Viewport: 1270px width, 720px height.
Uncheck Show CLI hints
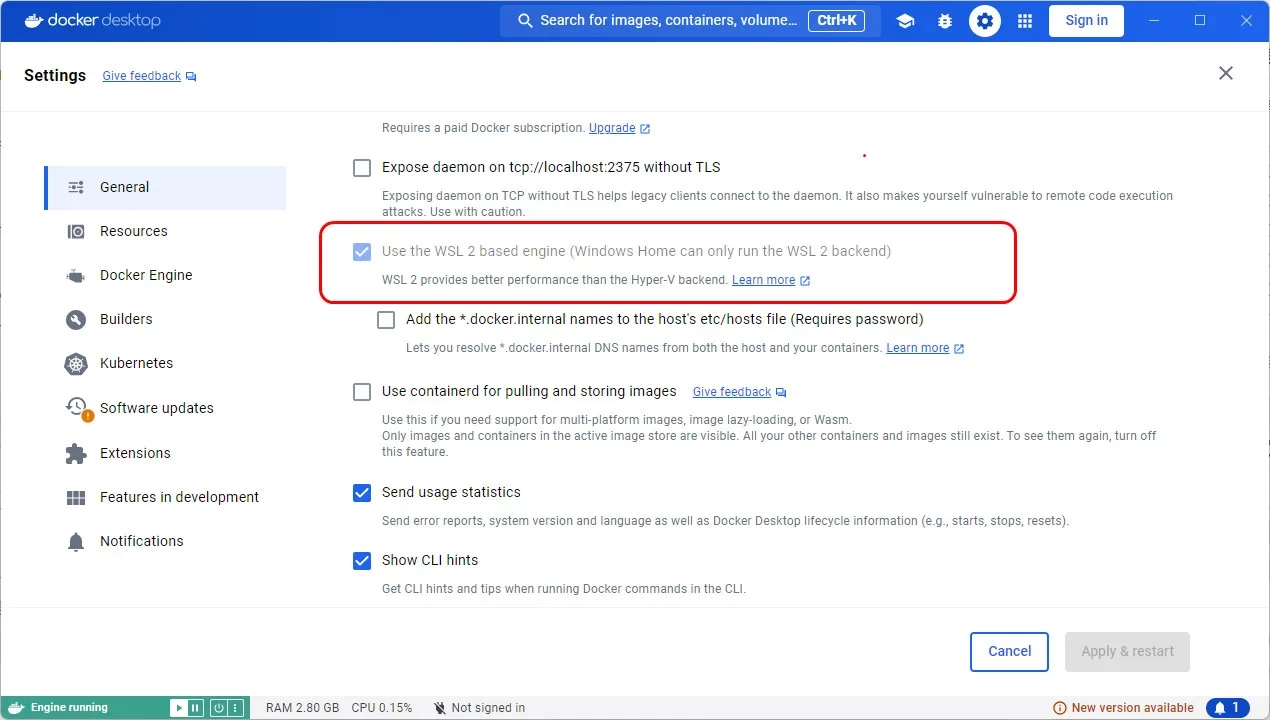pyautogui.click(x=362, y=560)
